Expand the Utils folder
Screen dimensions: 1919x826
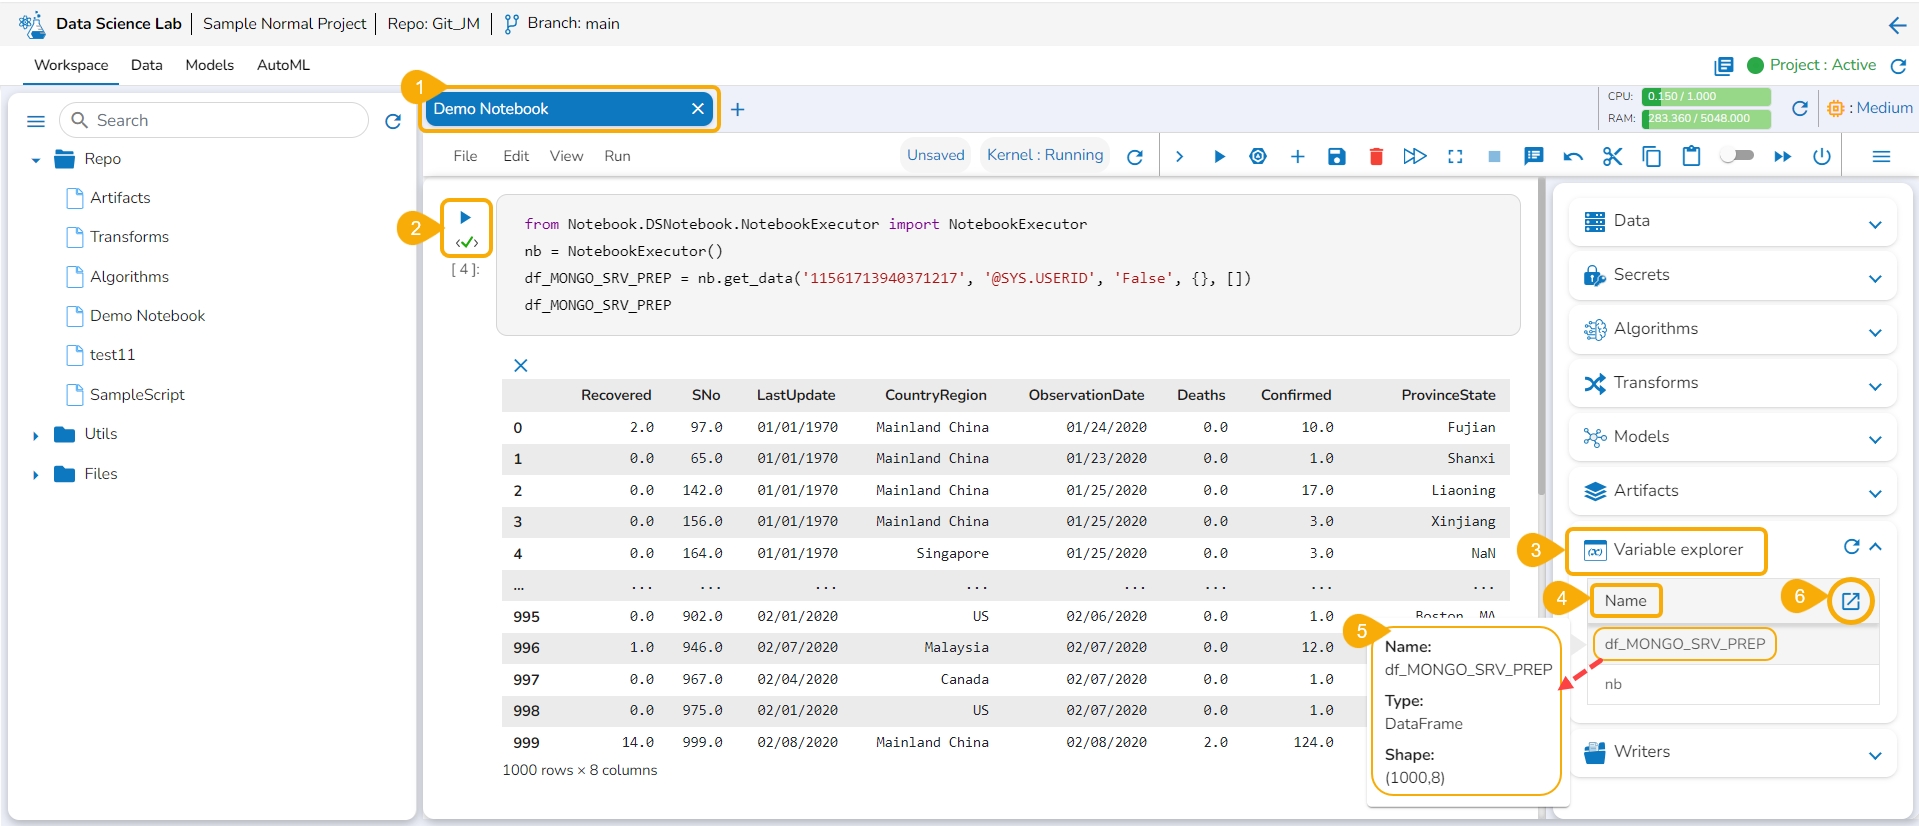point(36,435)
